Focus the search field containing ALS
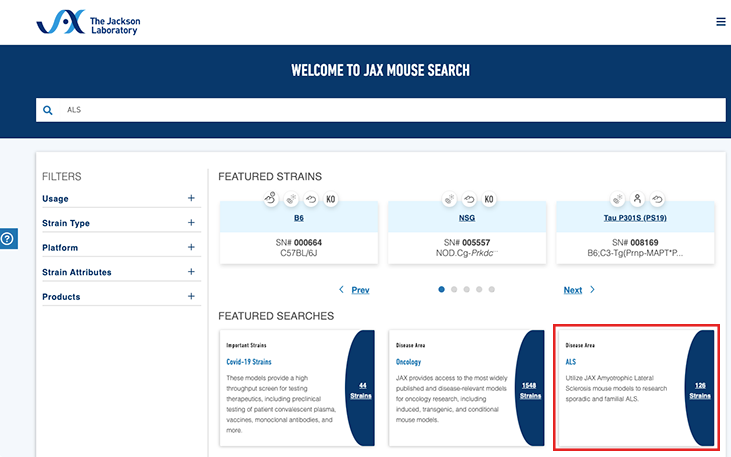Viewport: 731px width, 457px height. 381,110
